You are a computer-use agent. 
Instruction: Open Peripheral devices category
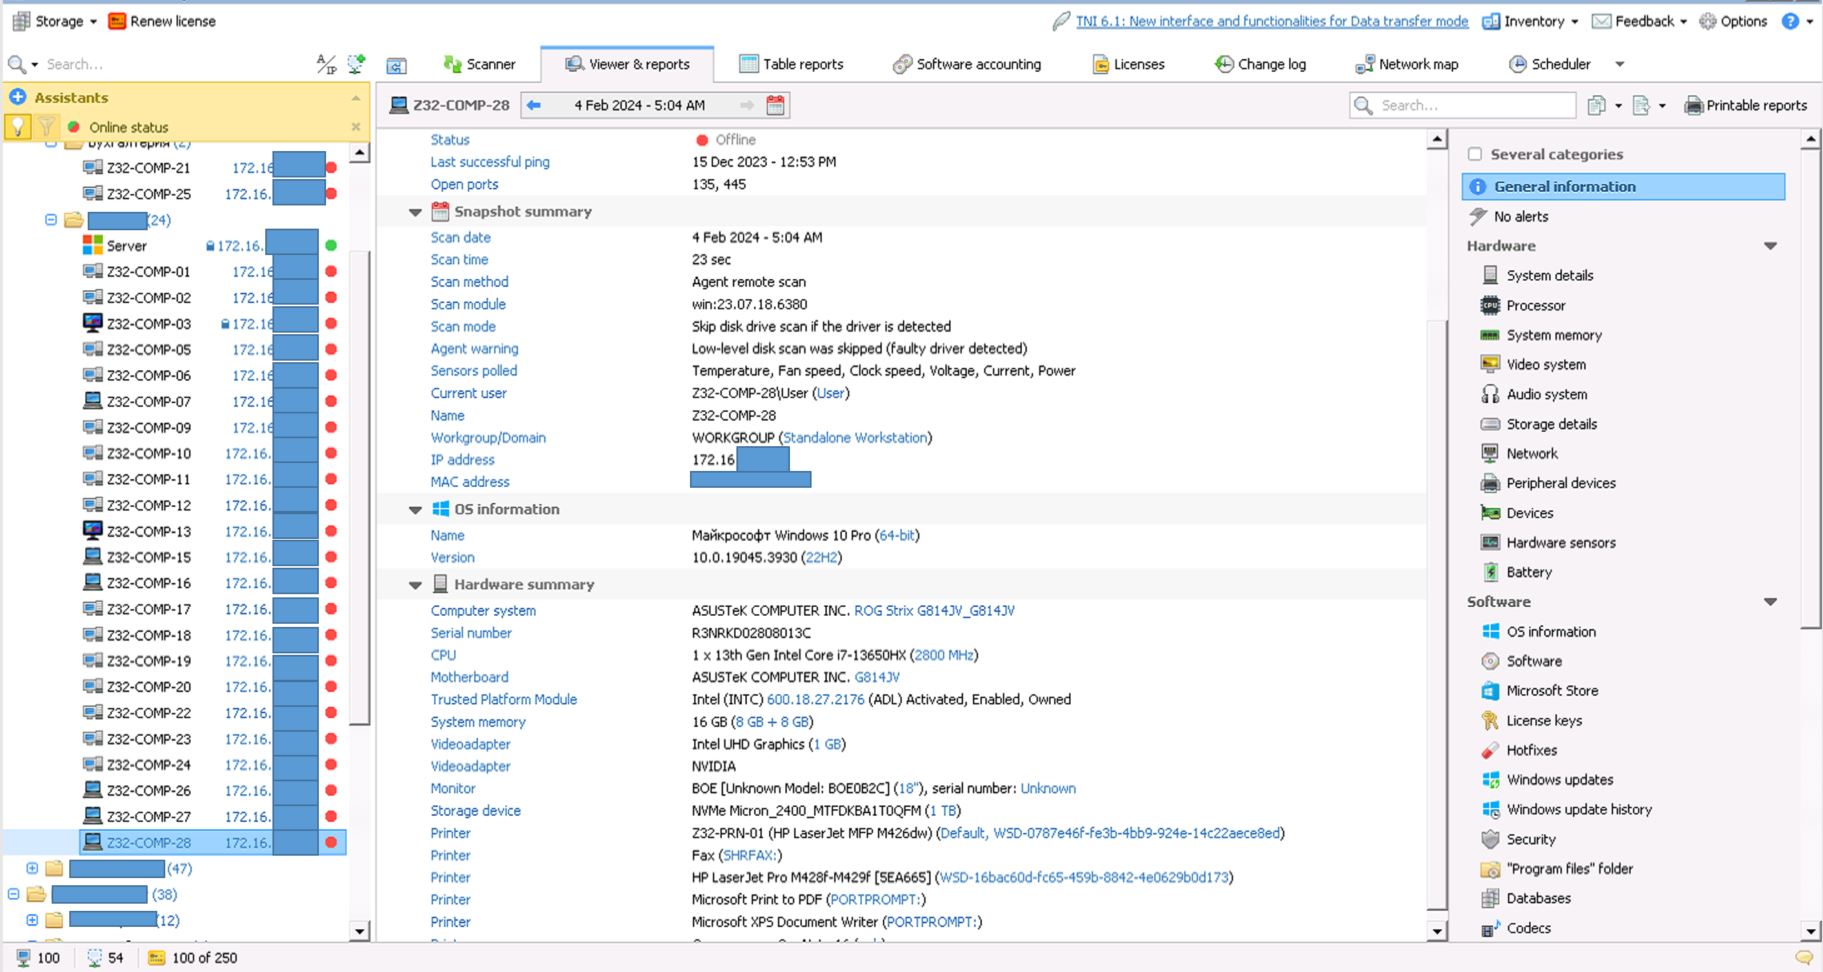[1548, 484]
